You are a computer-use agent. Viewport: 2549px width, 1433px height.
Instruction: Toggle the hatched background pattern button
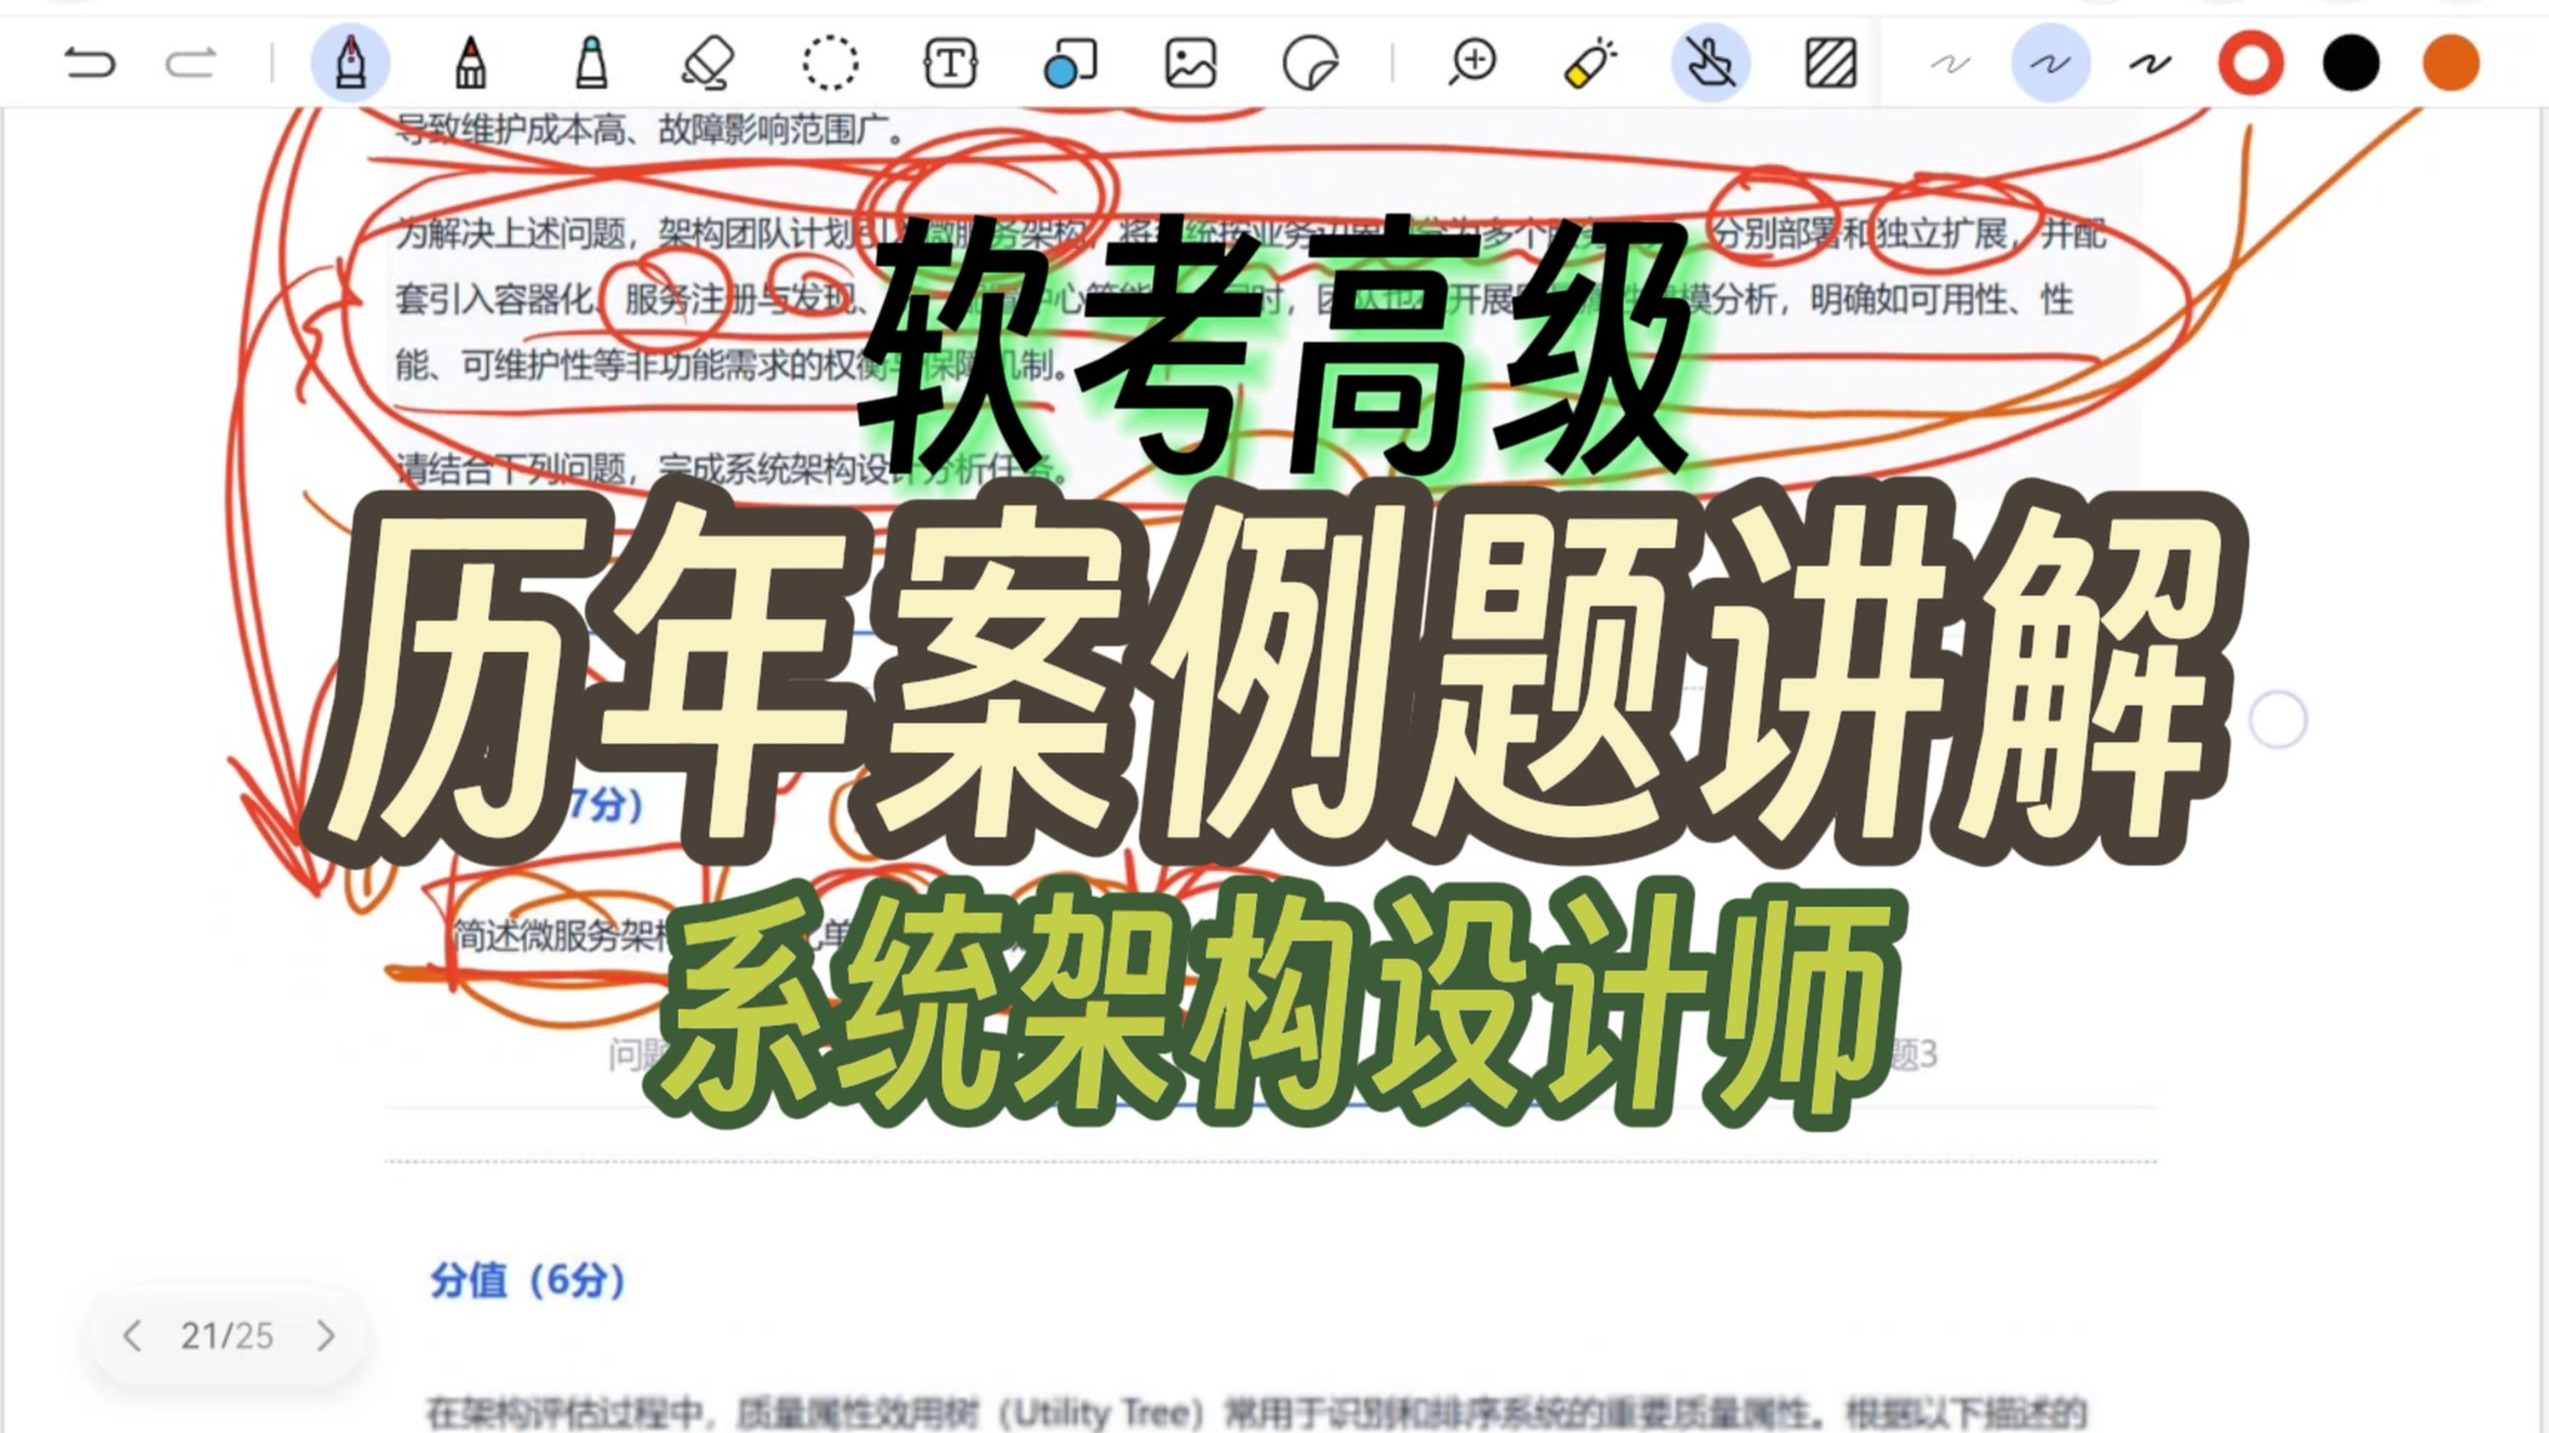(1830, 63)
